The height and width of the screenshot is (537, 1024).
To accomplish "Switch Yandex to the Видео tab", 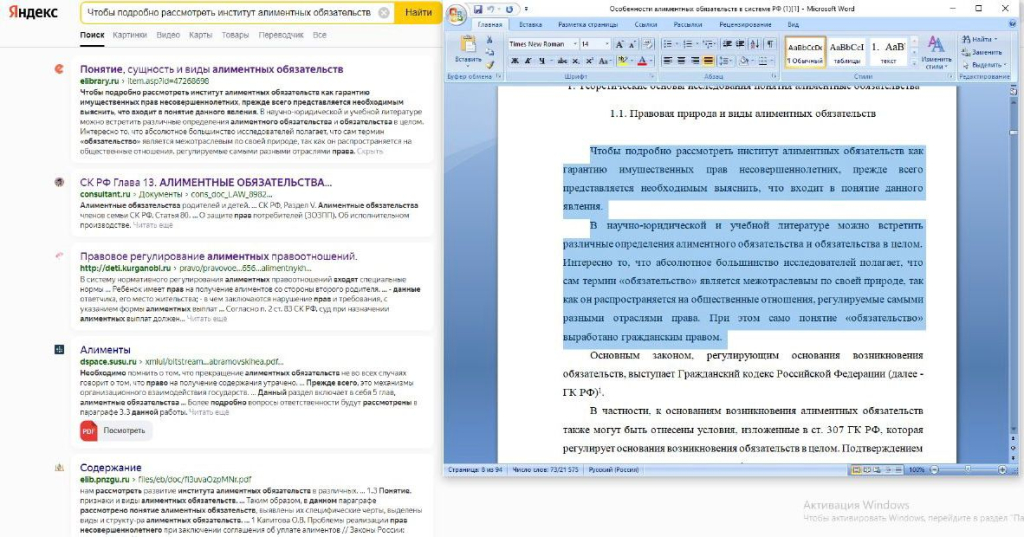I will pos(168,35).
